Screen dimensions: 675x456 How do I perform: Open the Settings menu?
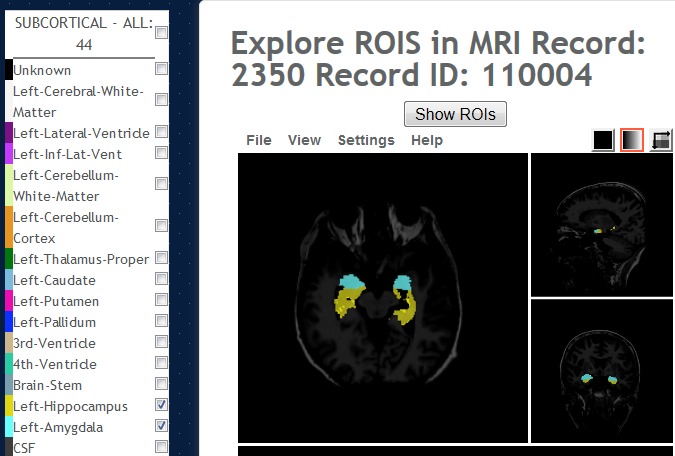(x=366, y=140)
